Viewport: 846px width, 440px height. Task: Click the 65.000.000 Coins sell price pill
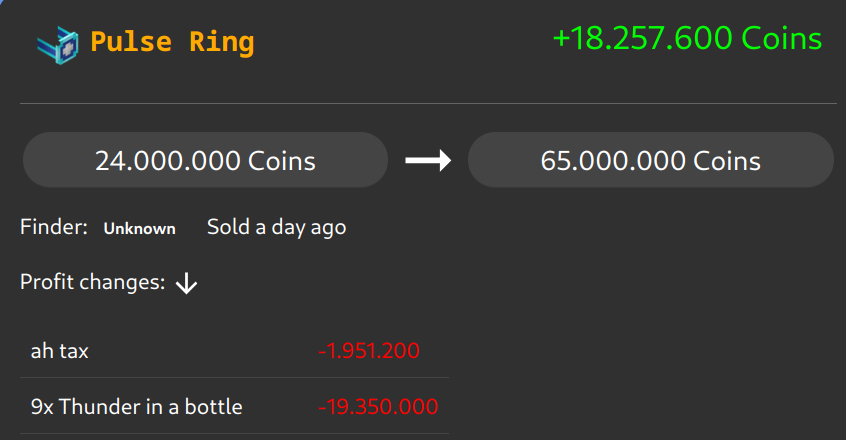[650, 160]
